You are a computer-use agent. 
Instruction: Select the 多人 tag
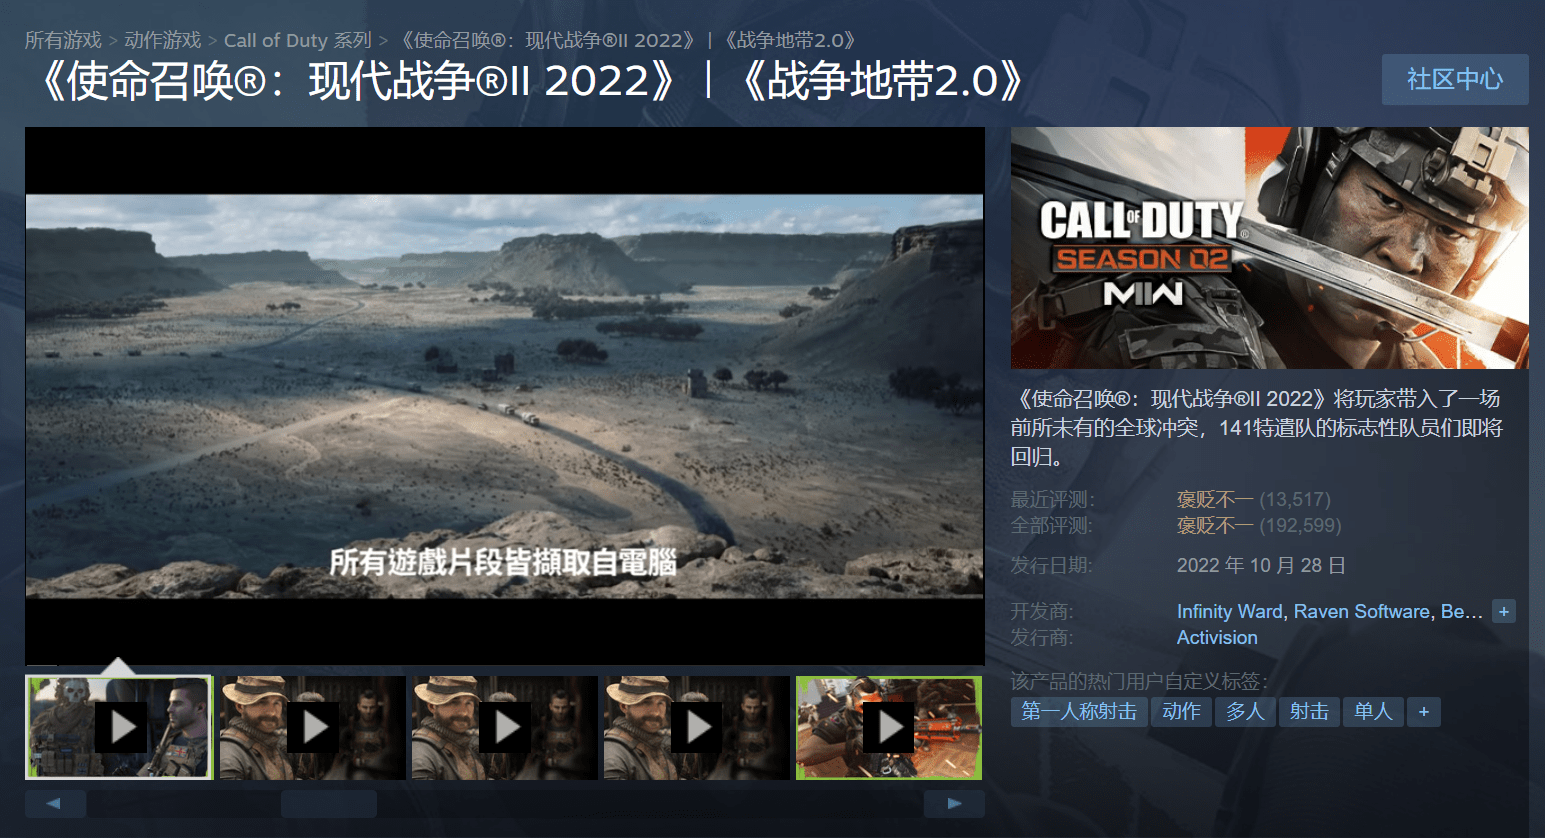tap(1245, 711)
